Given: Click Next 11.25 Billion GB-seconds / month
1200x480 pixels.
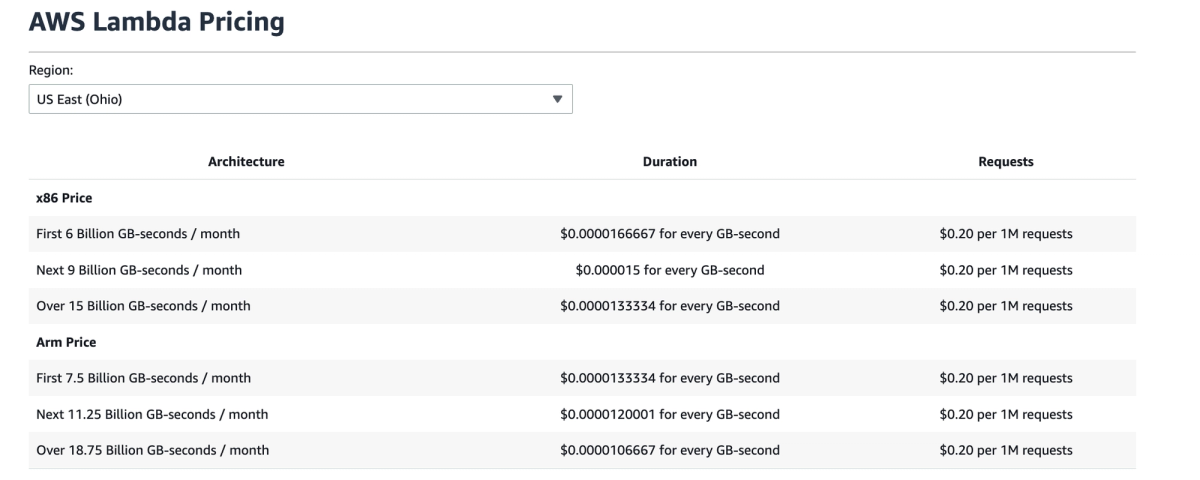Looking at the screenshot, I should coord(152,414).
